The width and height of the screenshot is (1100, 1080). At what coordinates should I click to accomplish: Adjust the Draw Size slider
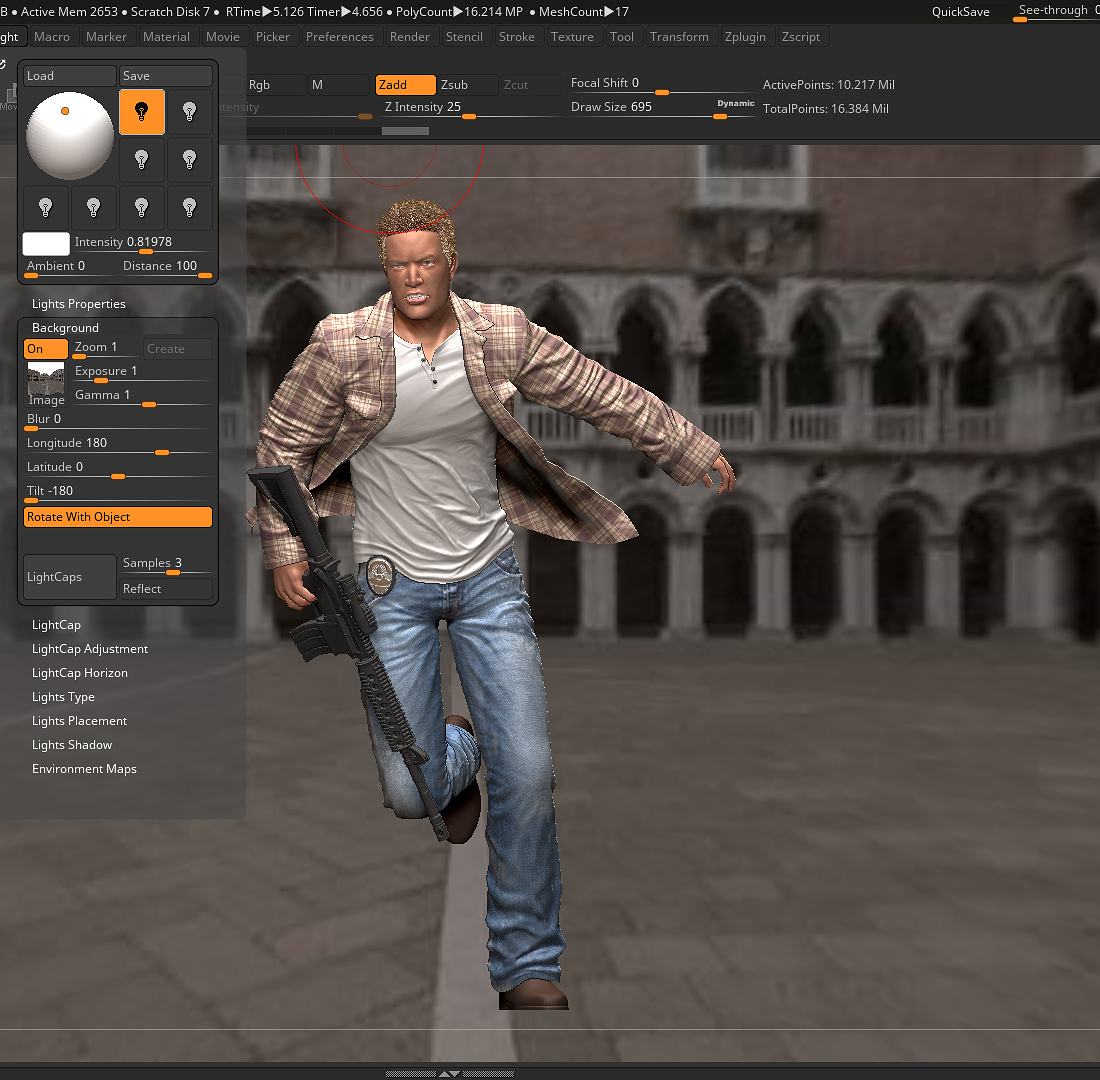point(662,109)
